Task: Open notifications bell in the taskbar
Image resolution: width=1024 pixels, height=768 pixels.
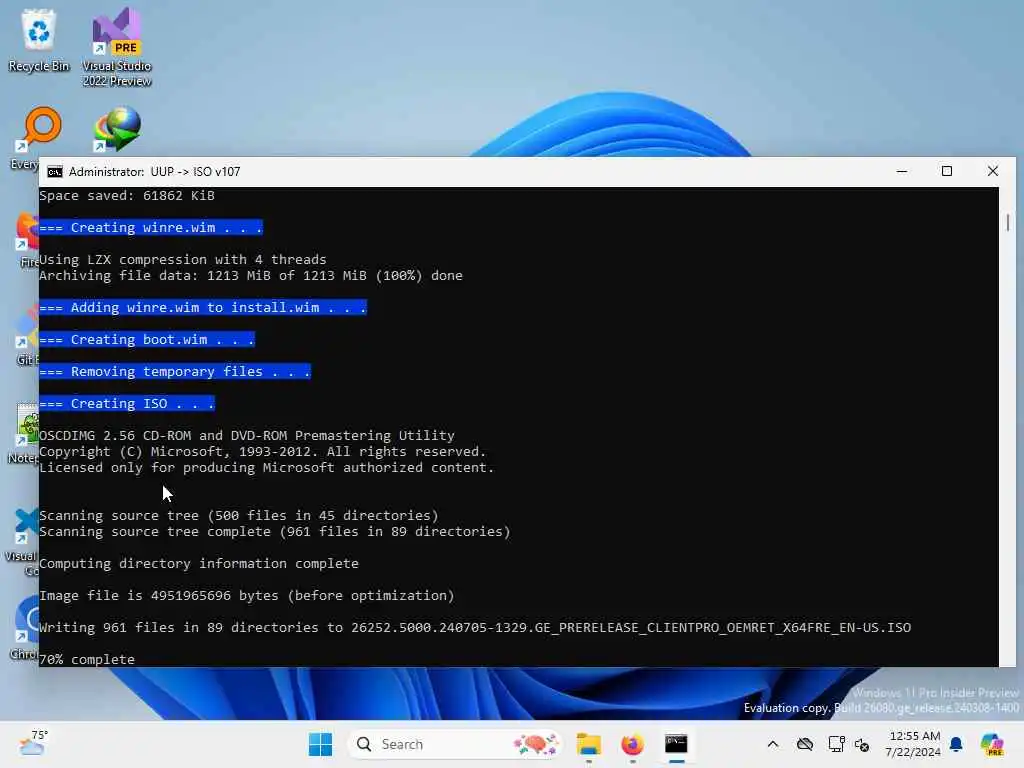Action: 956,744
